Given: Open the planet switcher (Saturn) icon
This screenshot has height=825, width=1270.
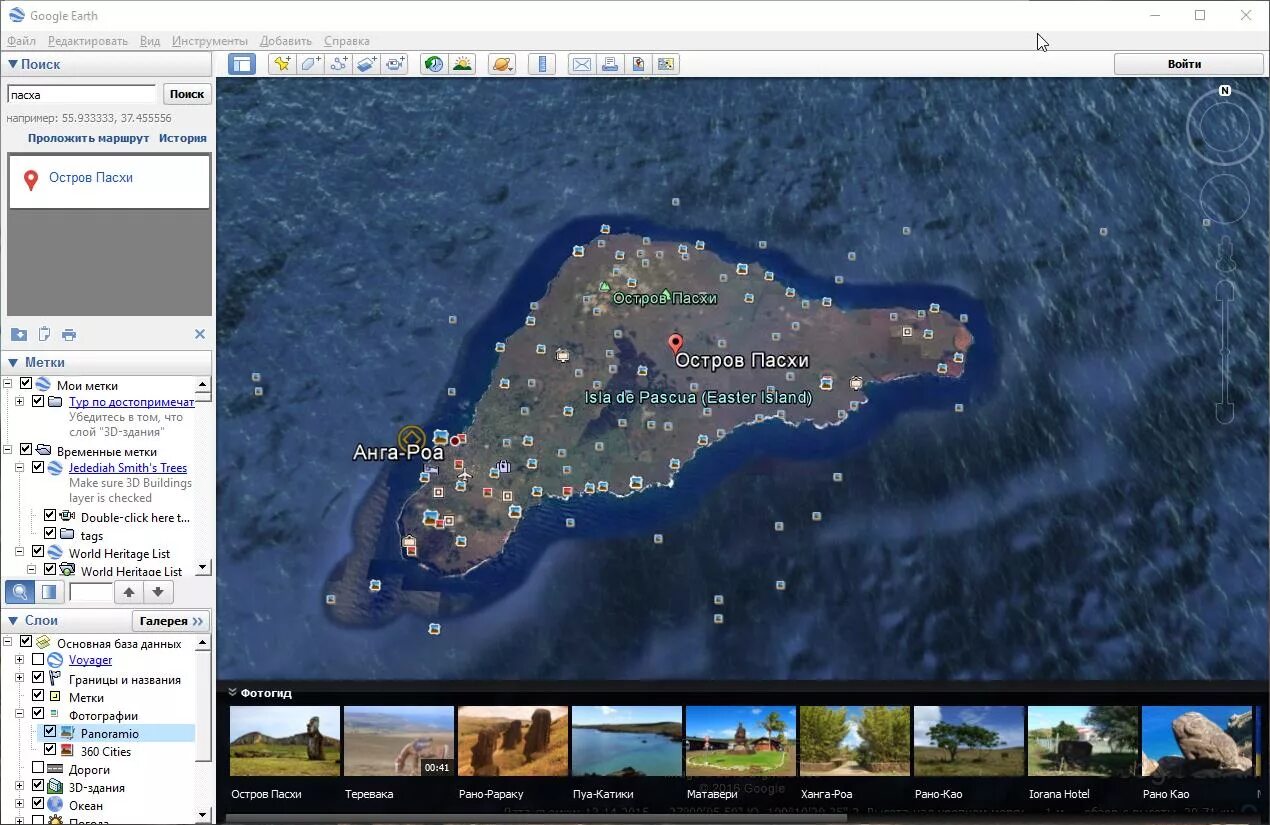Looking at the screenshot, I should pyautogui.click(x=502, y=64).
